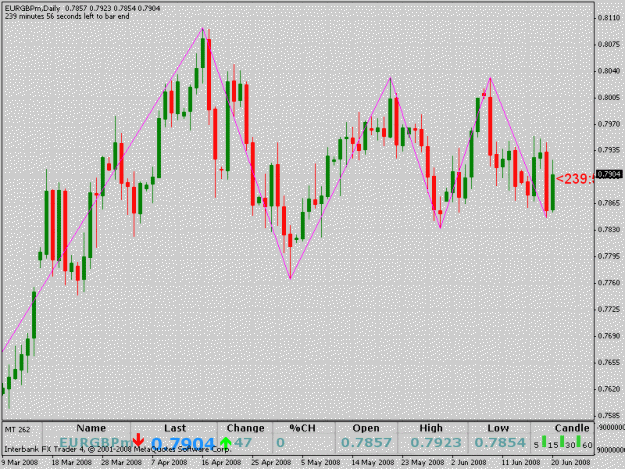Click the 9 Mar 2008 date label
Viewport: 625px width, 469px height.
(x=19, y=462)
